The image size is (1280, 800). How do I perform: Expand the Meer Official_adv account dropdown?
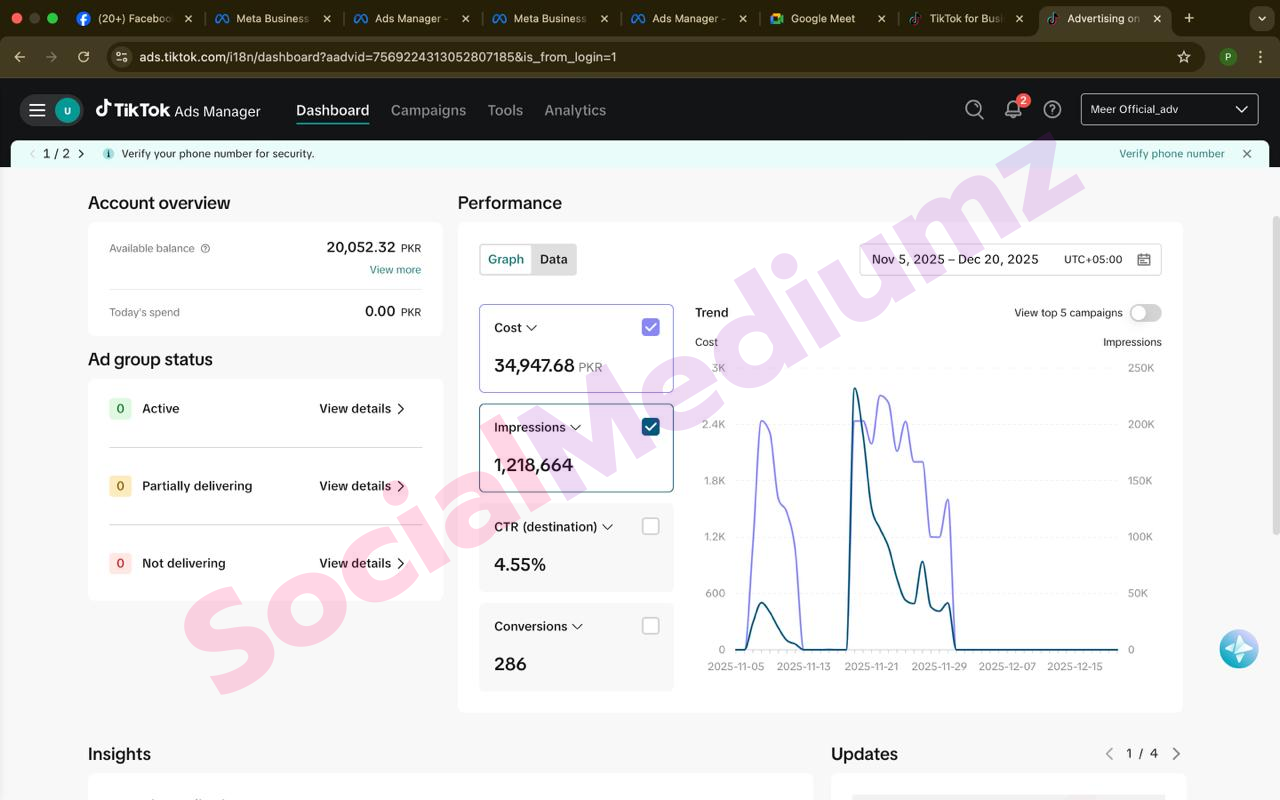1169,110
